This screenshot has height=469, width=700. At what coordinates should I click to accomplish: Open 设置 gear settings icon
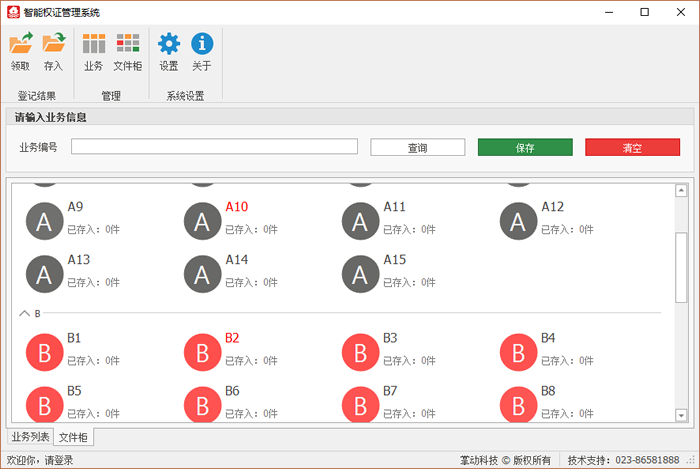169,45
